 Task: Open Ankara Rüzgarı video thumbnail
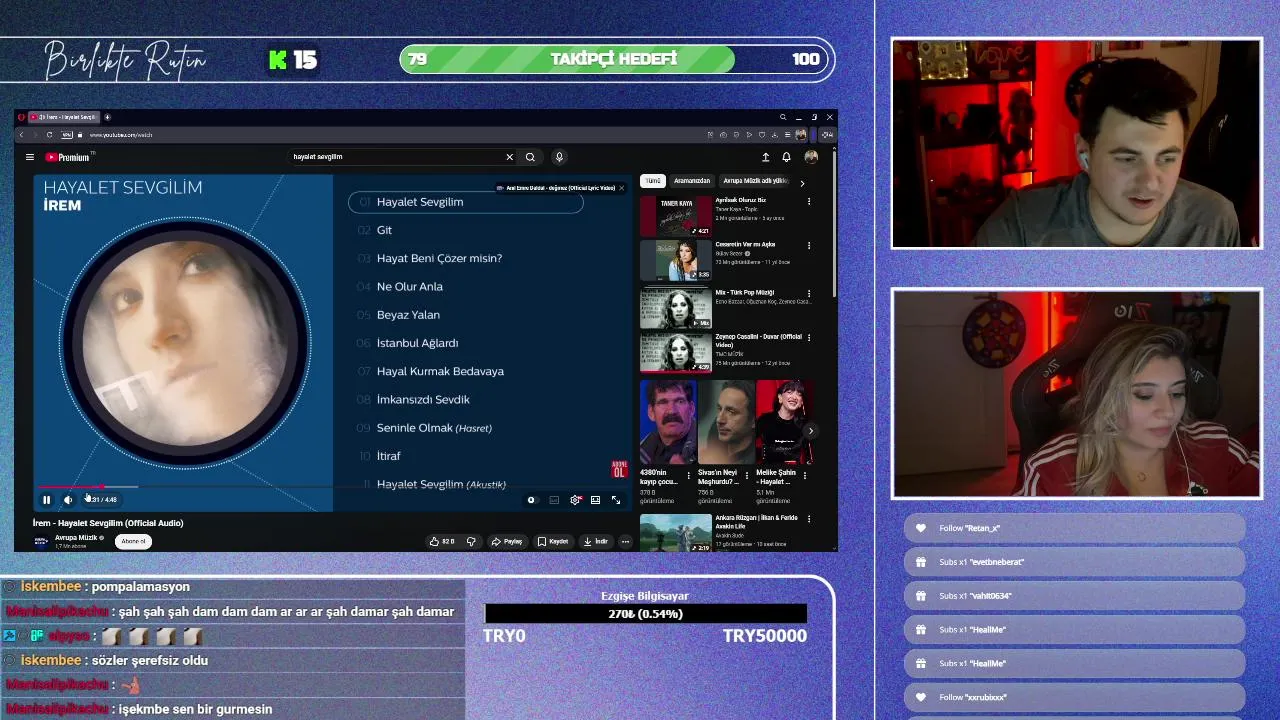[x=675, y=533]
